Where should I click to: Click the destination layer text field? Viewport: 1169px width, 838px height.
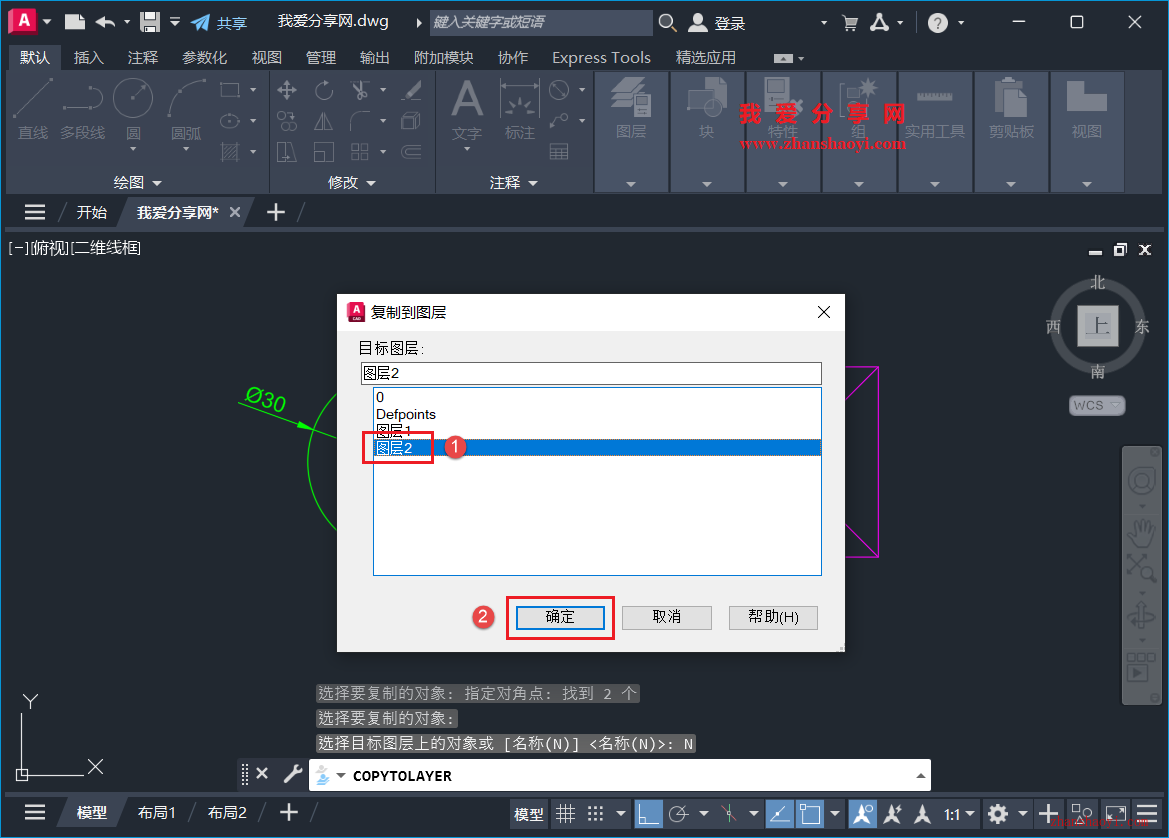point(591,374)
